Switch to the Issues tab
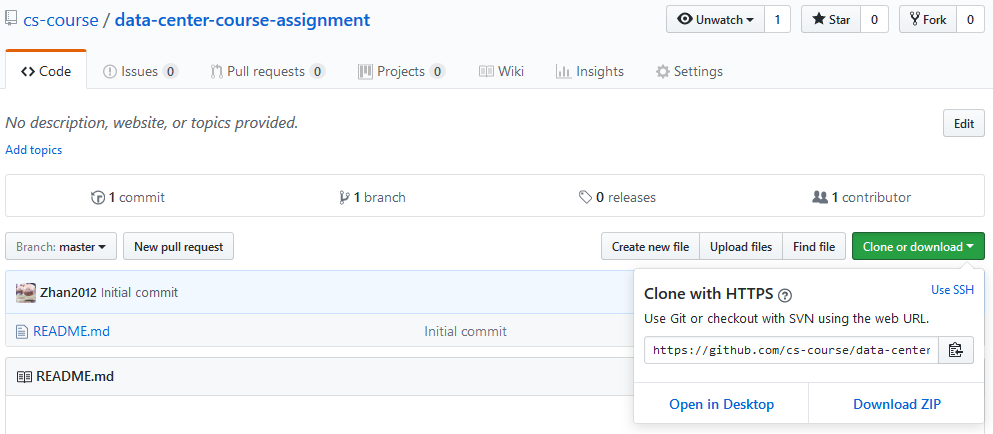This screenshot has height=434, width=993. [140, 71]
